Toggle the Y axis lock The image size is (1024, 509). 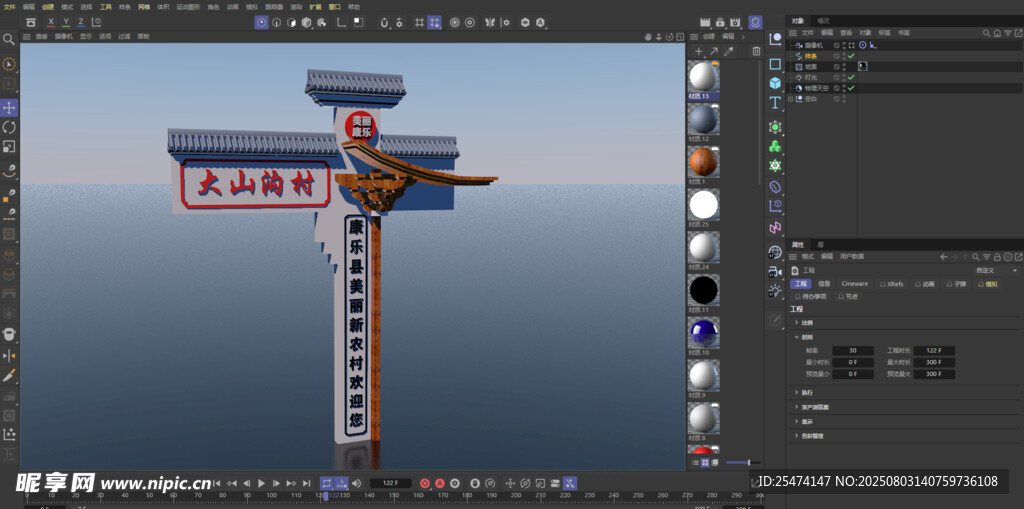pyautogui.click(x=66, y=22)
